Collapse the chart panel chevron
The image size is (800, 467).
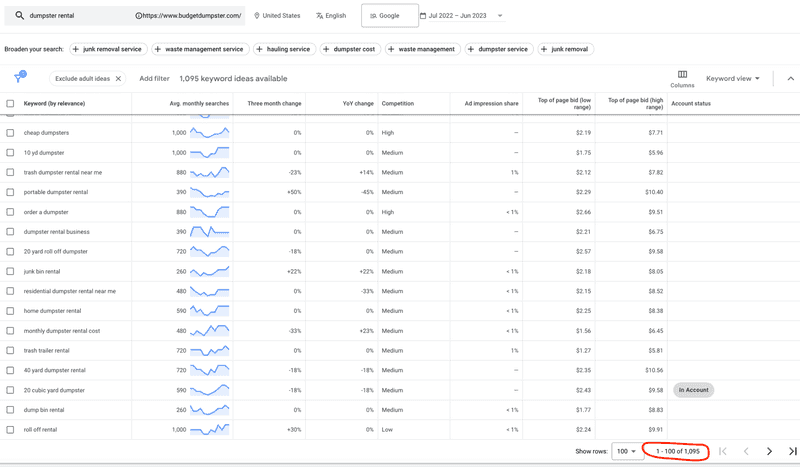790,78
